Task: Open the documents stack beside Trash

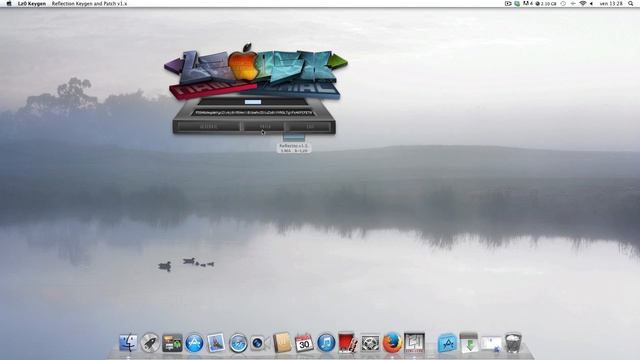Action: point(491,343)
